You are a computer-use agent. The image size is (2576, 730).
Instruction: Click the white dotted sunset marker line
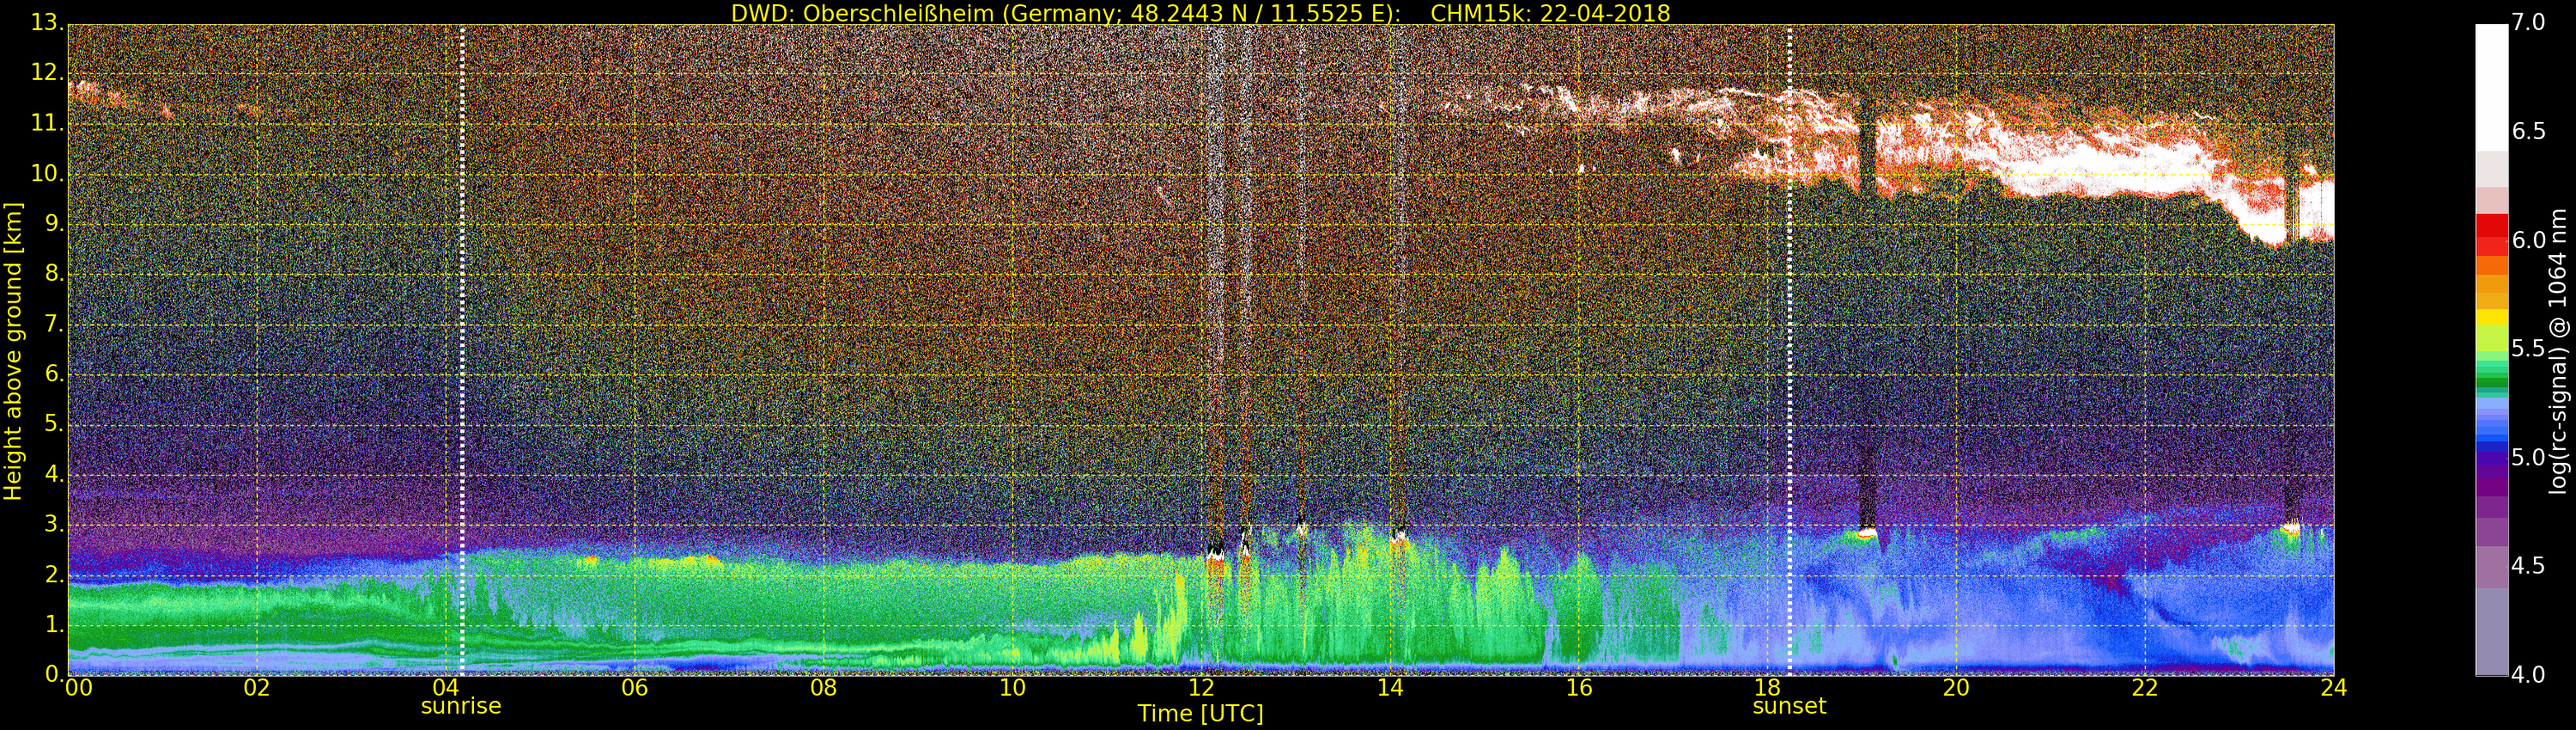pyautogui.click(x=1789, y=350)
